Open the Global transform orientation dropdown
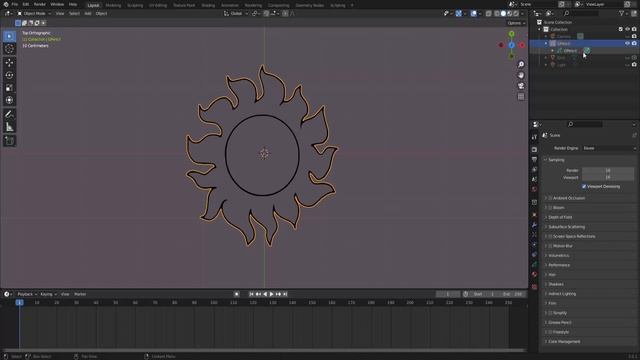The image size is (640, 360). tap(236, 13)
